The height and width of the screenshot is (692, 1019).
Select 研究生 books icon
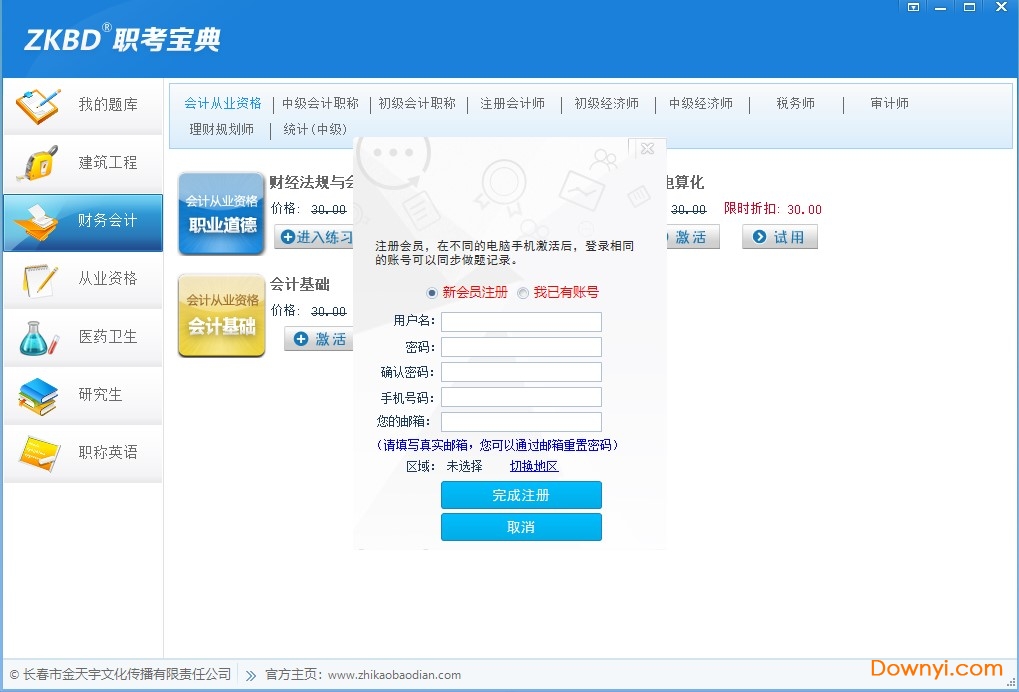39,396
